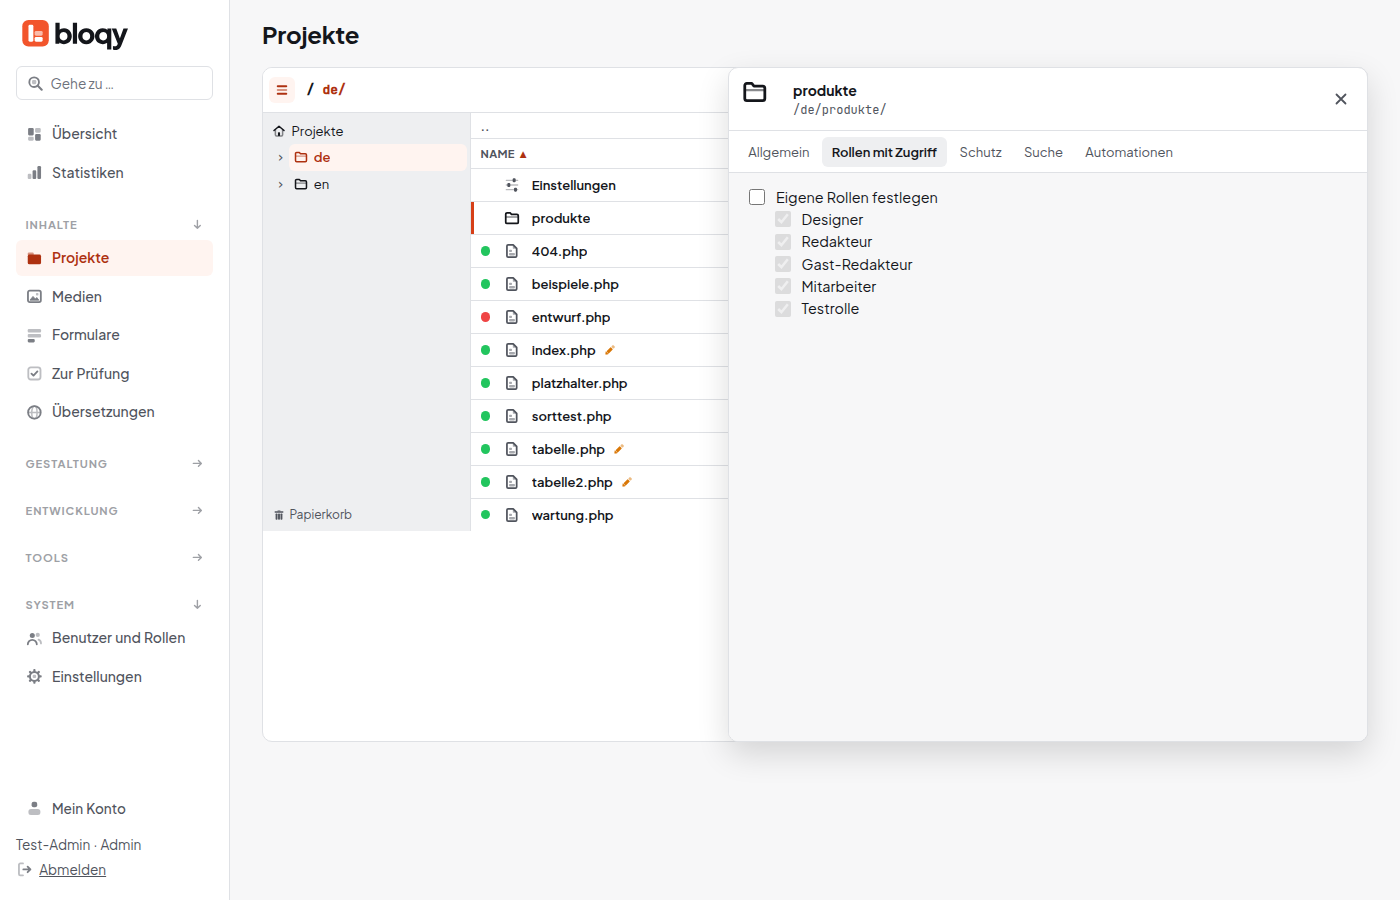Expand the TOOLS sidebar section
Image resolution: width=1400 pixels, height=900 pixels.
pyautogui.click(x=197, y=558)
